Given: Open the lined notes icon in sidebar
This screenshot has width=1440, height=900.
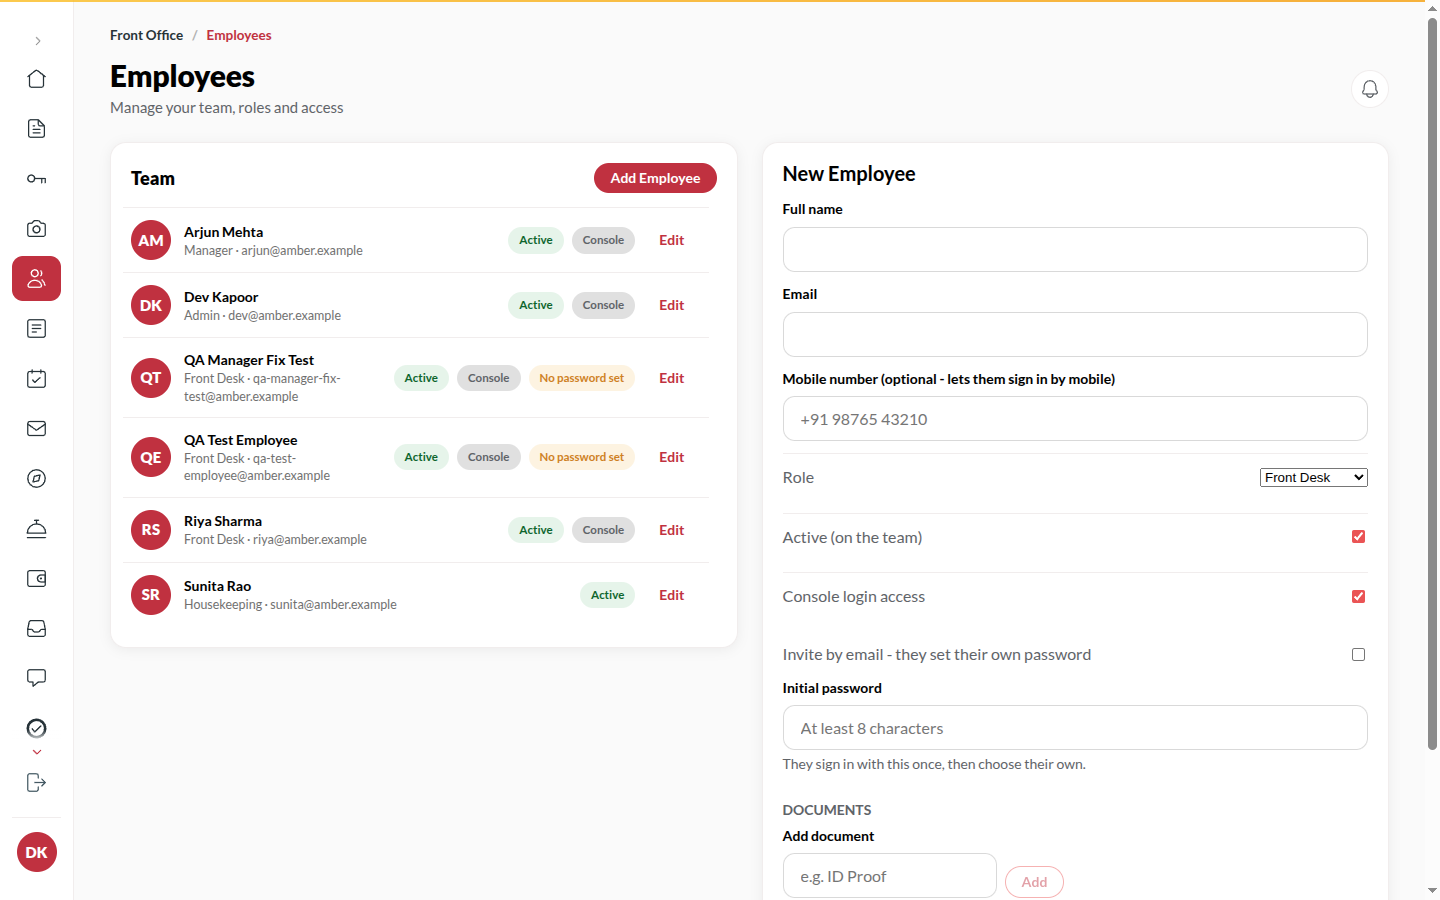Looking at the screenshot, I should tap(37, 329).
